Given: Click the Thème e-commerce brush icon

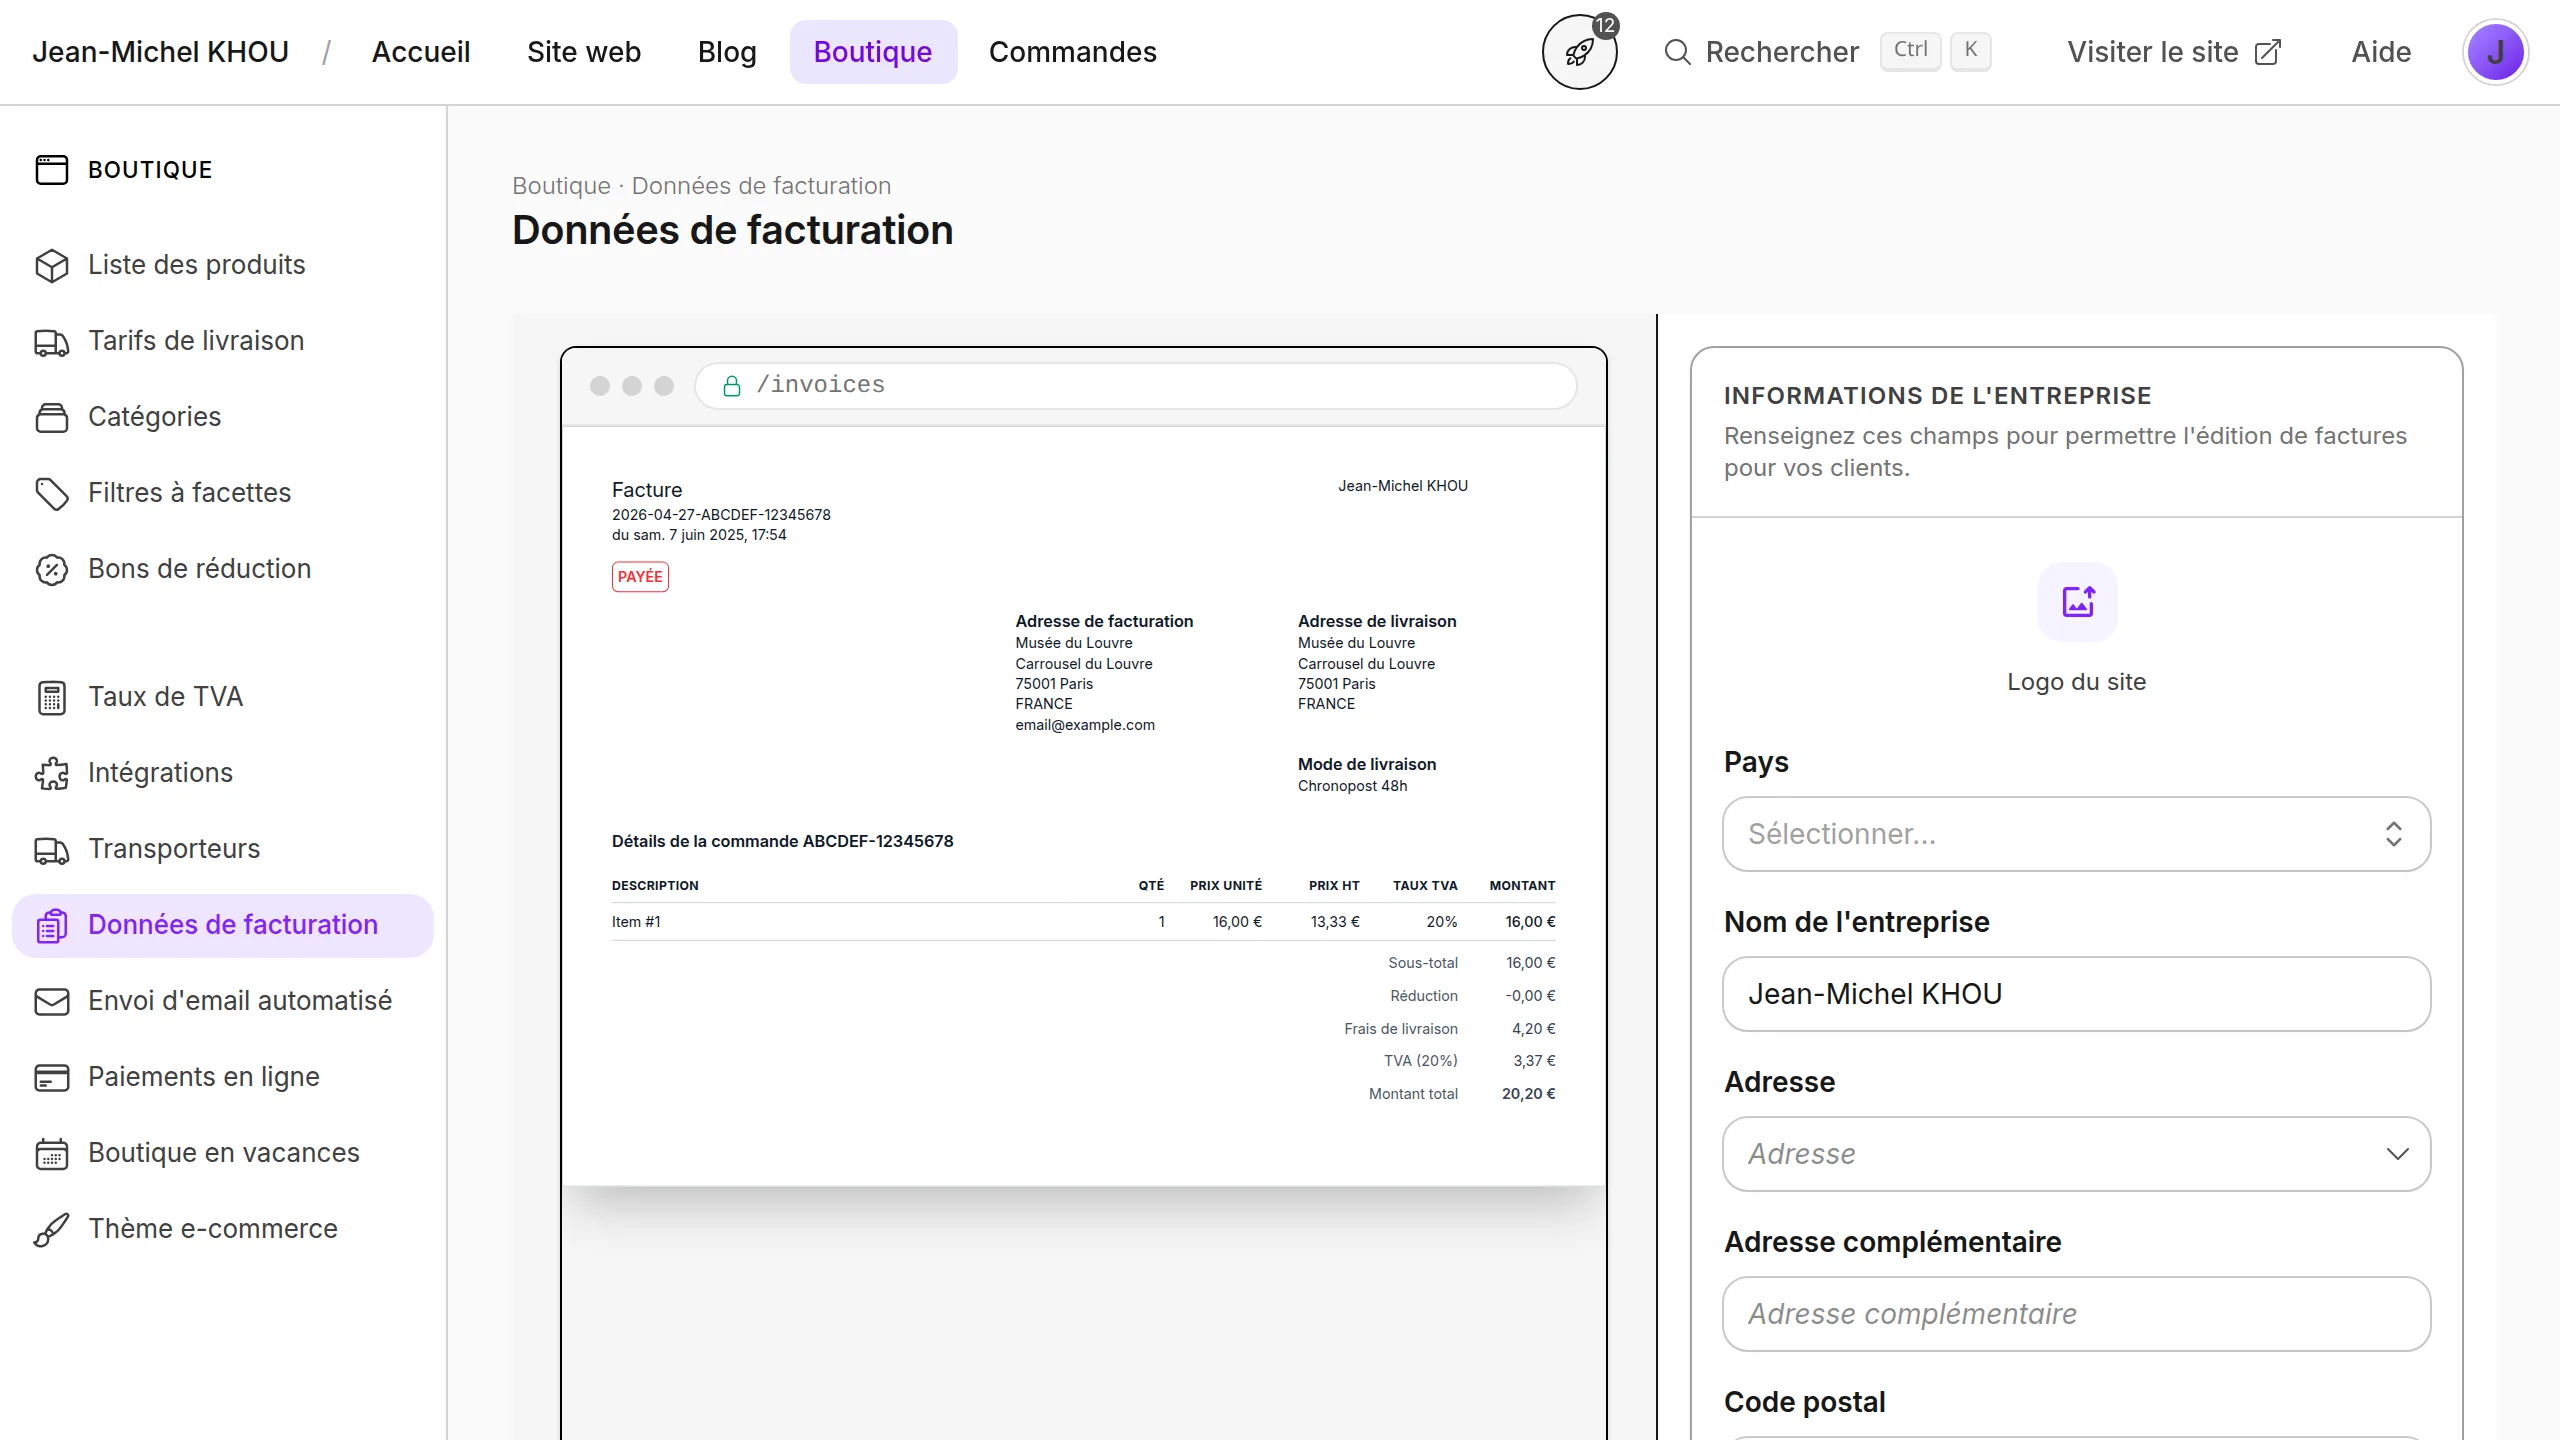Looking at the screenshot, I should click(x=51, y=1229).
